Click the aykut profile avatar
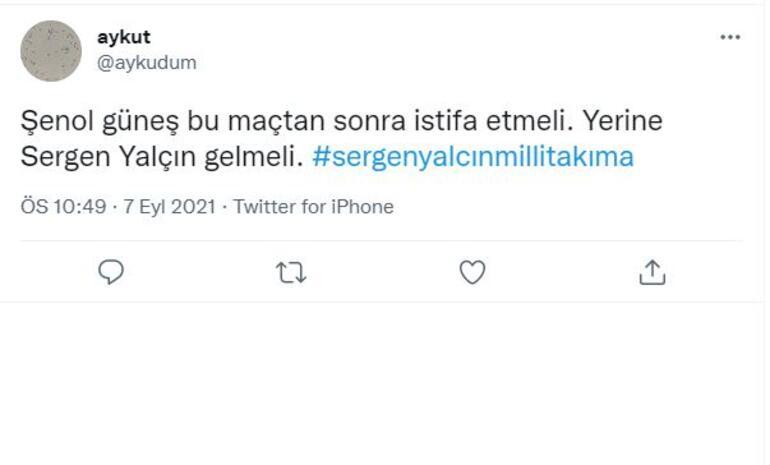 tap(50, 50)
